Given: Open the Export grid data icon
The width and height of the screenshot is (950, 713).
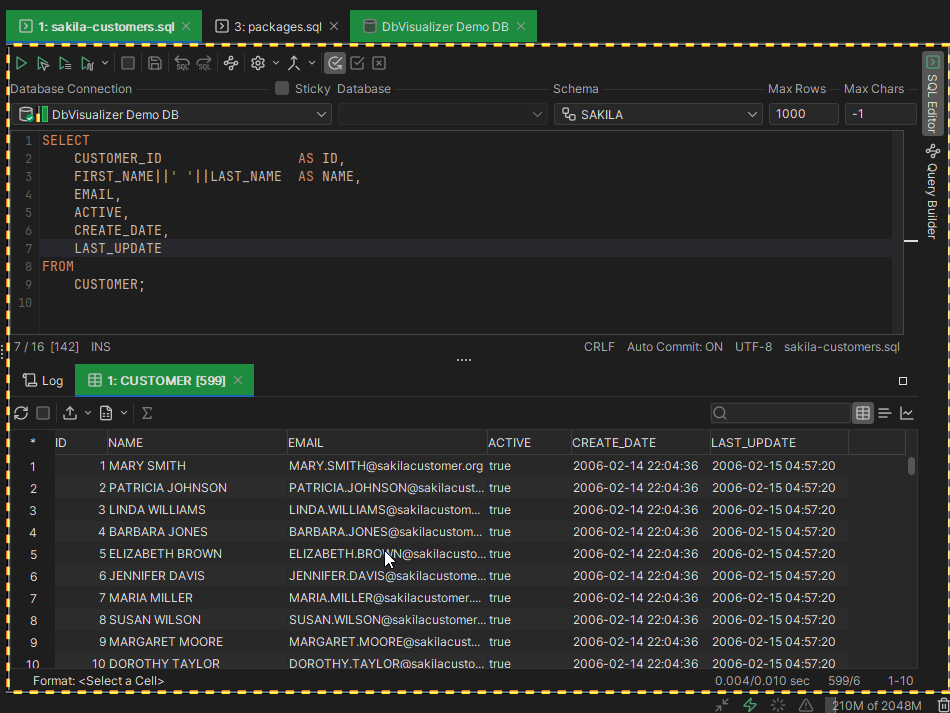Looking at the screenshot, I should (x=70, y=413).
